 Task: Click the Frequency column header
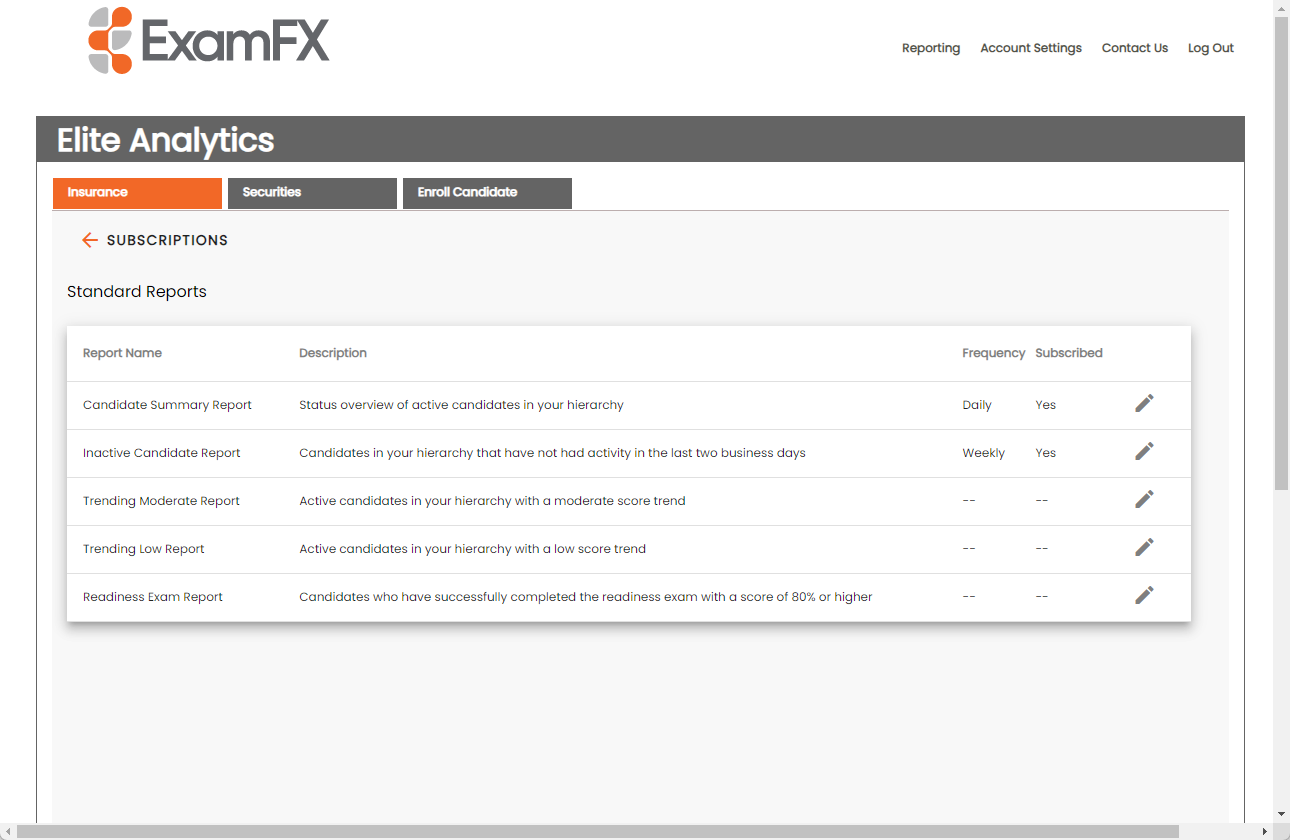993,353
